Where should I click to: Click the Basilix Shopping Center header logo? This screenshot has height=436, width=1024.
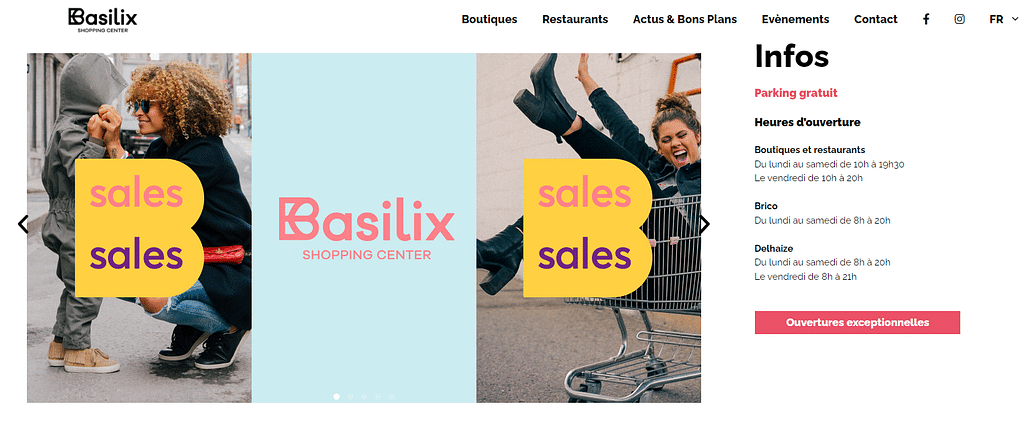tap(103, 20)
